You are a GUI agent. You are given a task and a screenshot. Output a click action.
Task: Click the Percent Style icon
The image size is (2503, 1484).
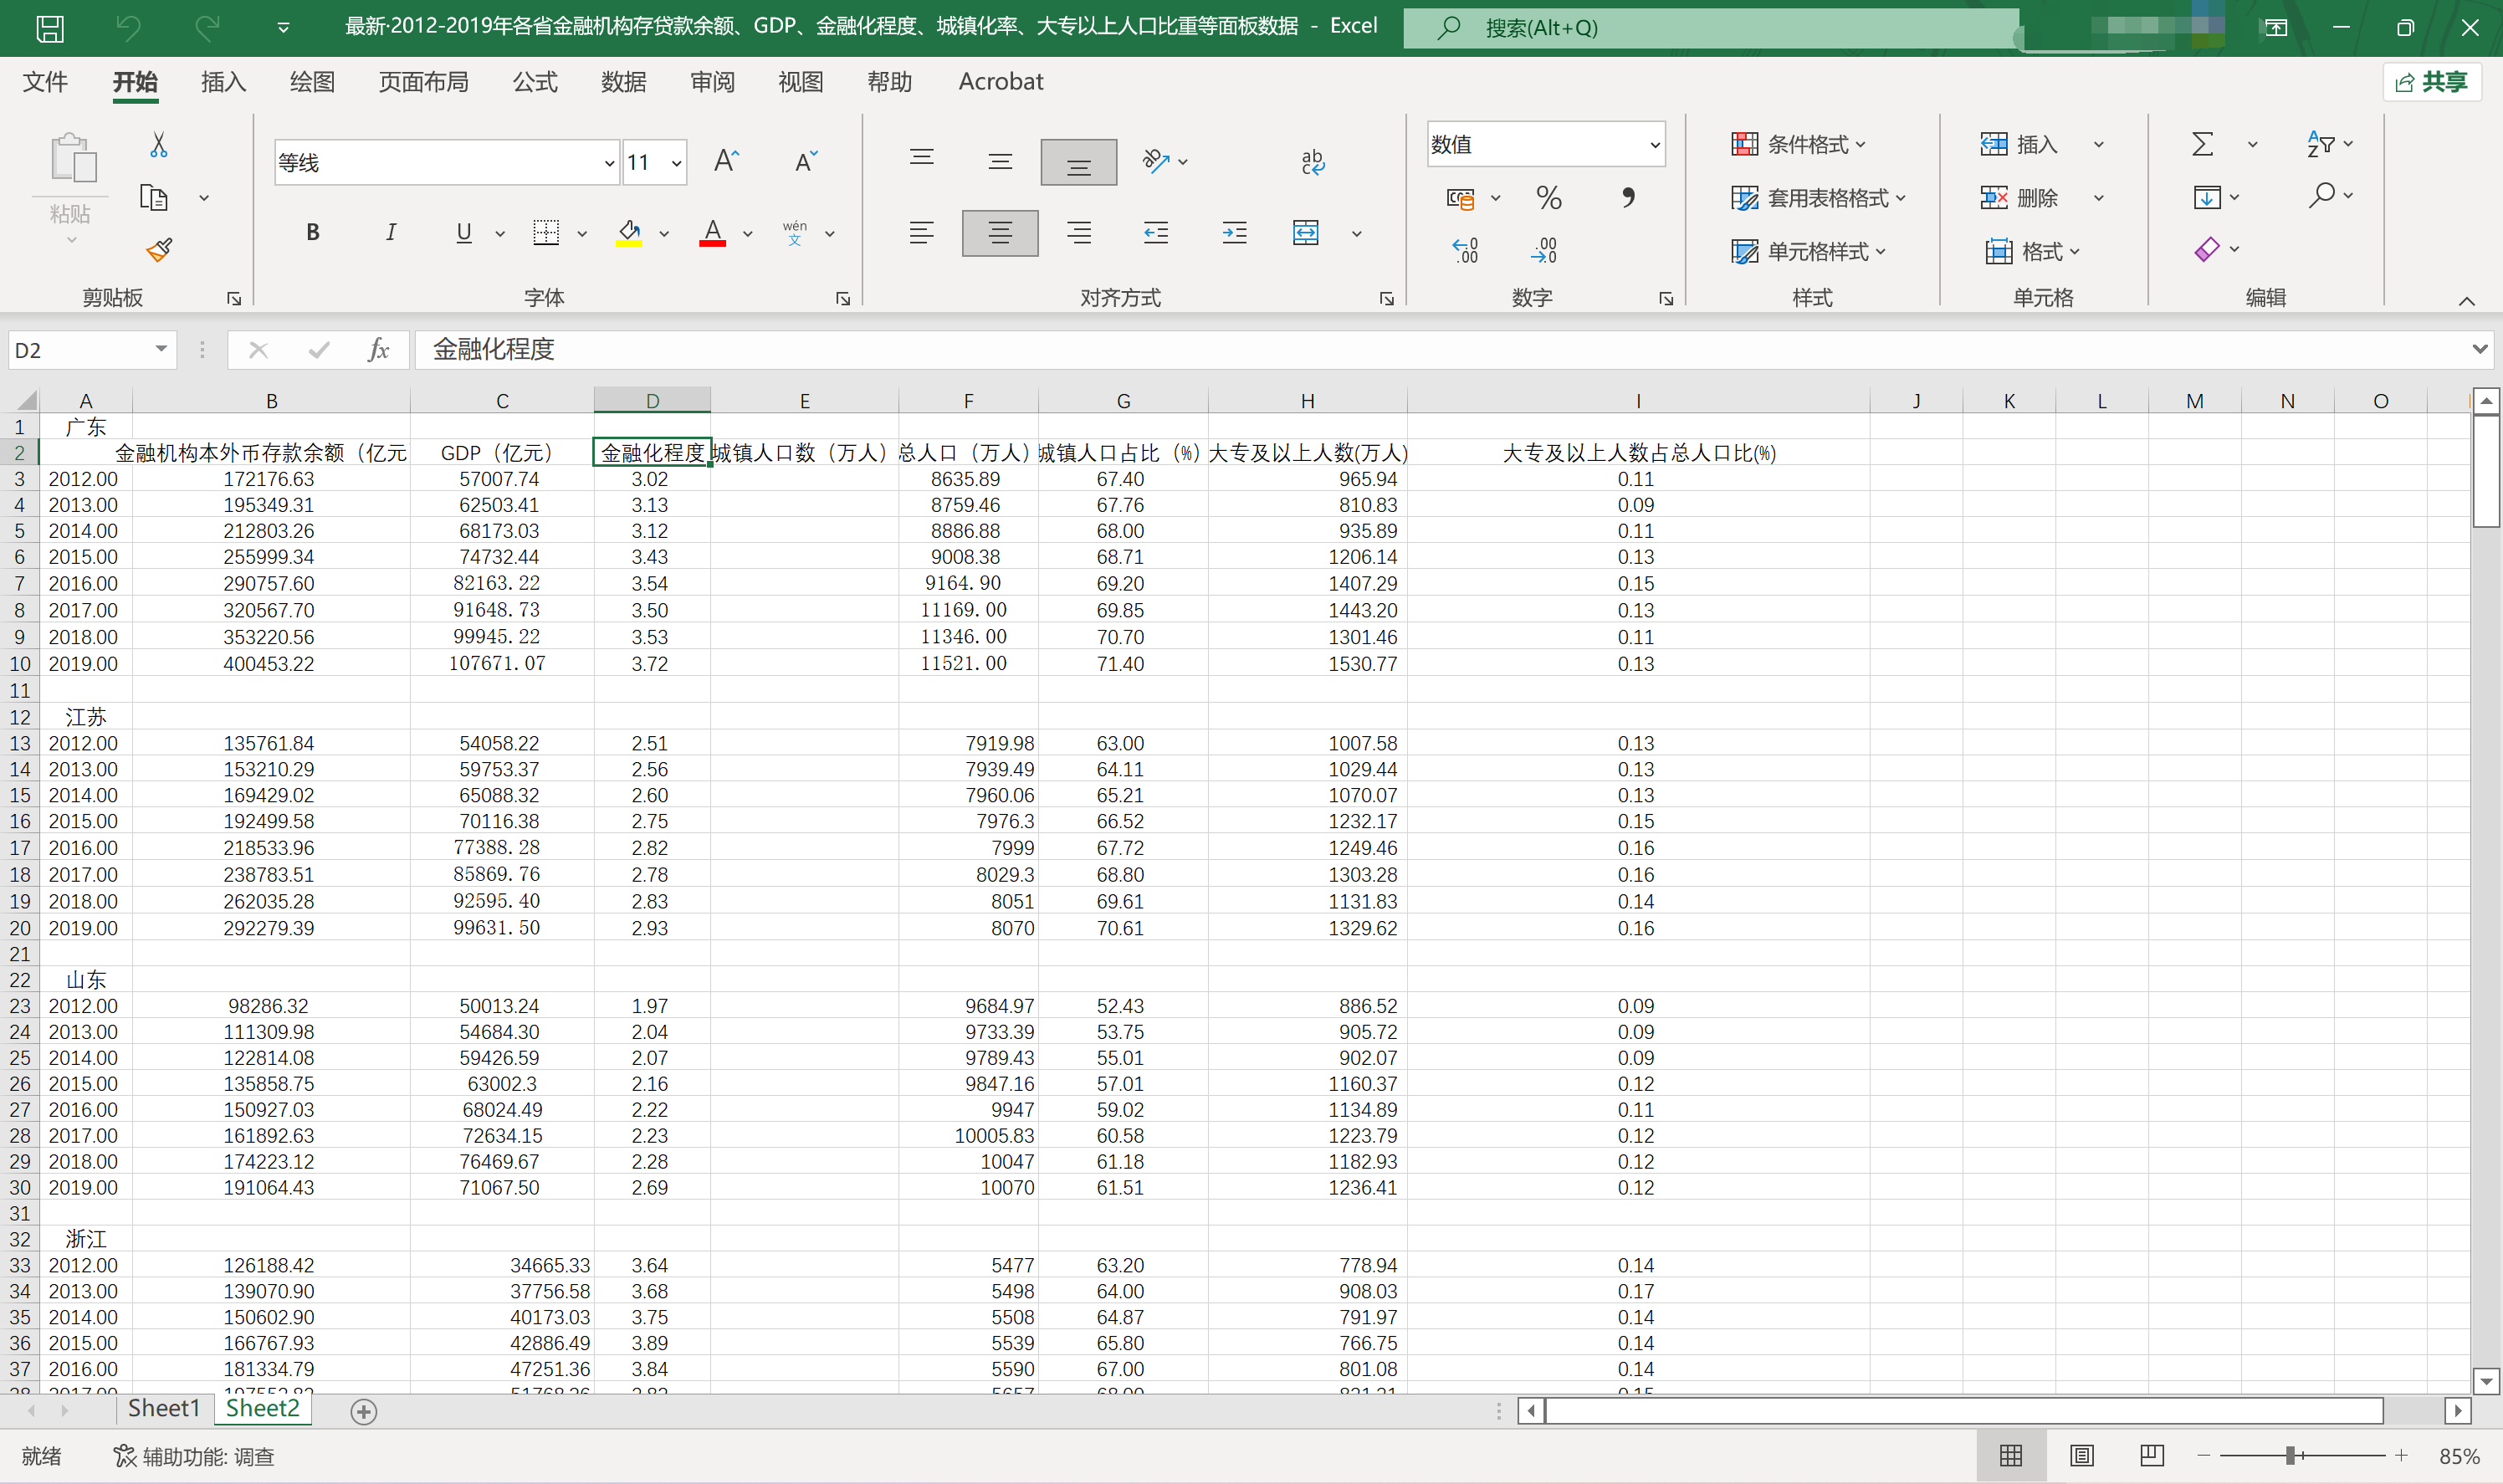1548,198
